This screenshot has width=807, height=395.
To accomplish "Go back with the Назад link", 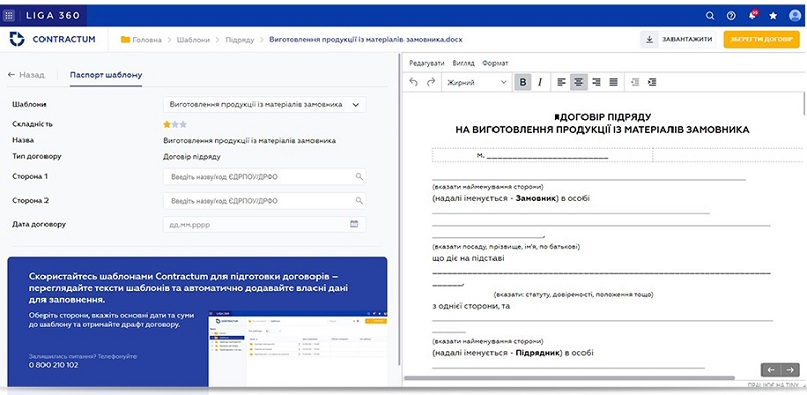I will (27, 75).
